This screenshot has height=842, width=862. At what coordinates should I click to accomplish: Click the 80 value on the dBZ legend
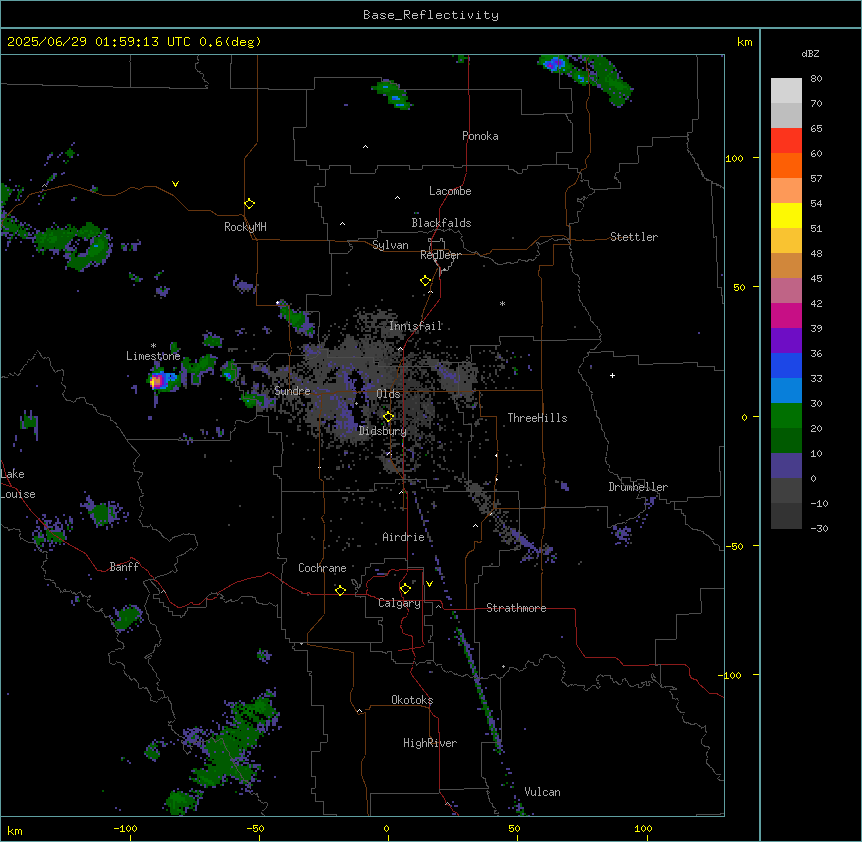coord(816,79)
